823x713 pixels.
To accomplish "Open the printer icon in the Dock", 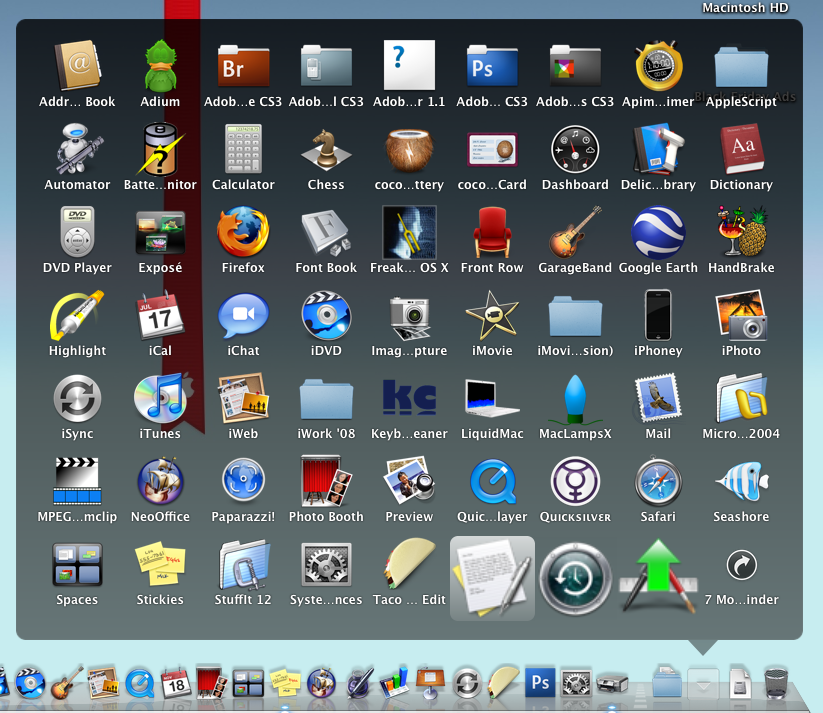I will tap(612, 683).
